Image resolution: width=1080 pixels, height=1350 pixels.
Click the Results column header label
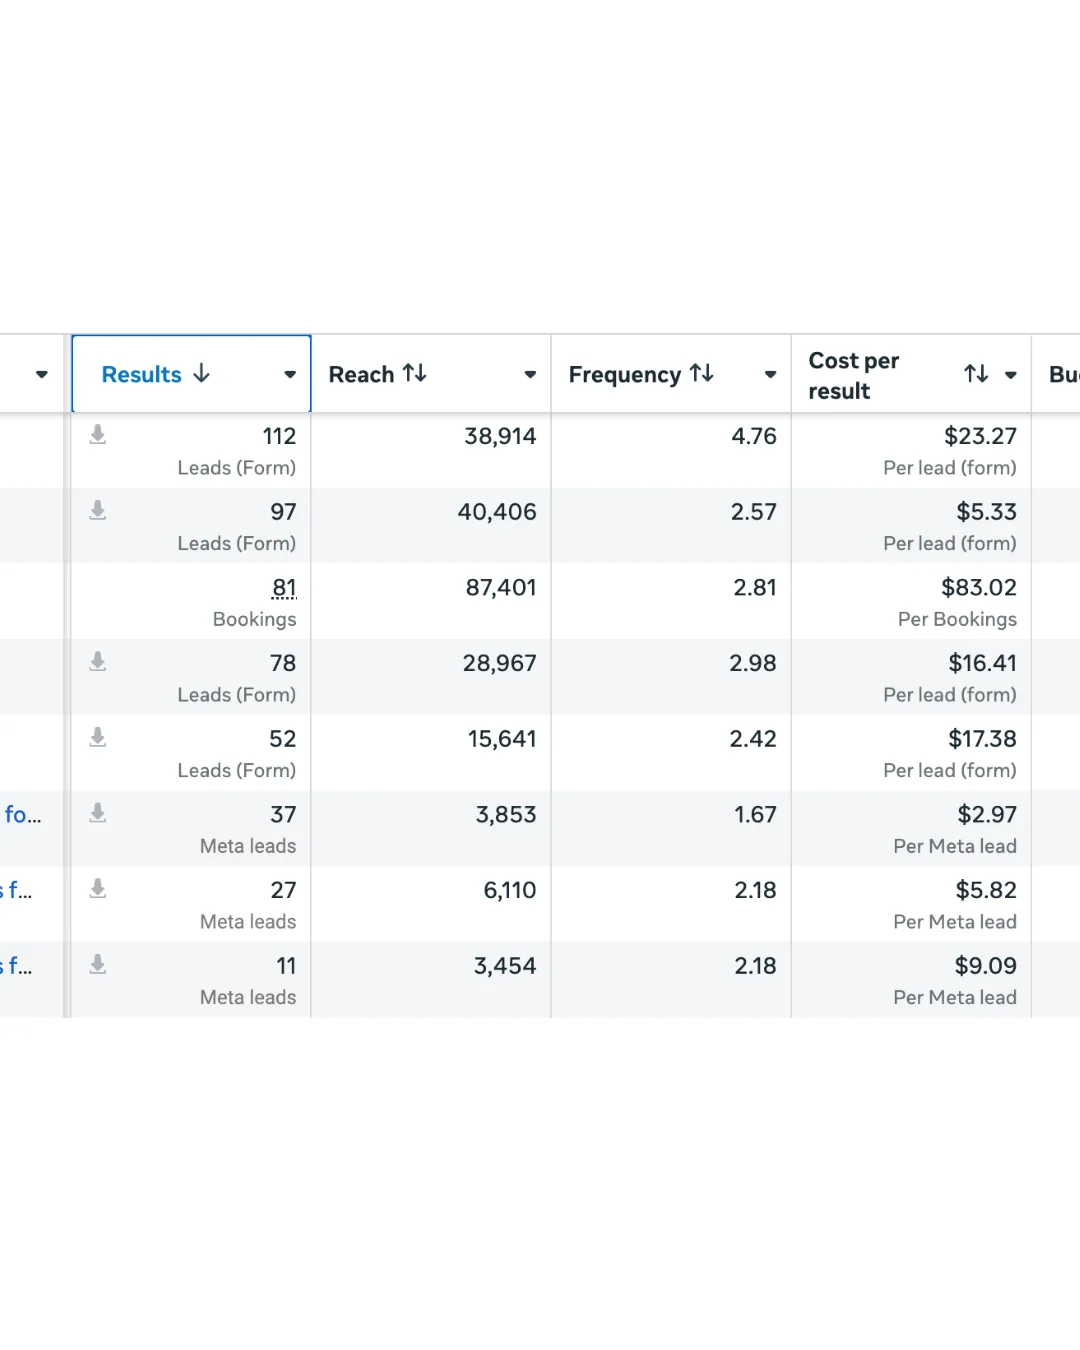(142, 374)
